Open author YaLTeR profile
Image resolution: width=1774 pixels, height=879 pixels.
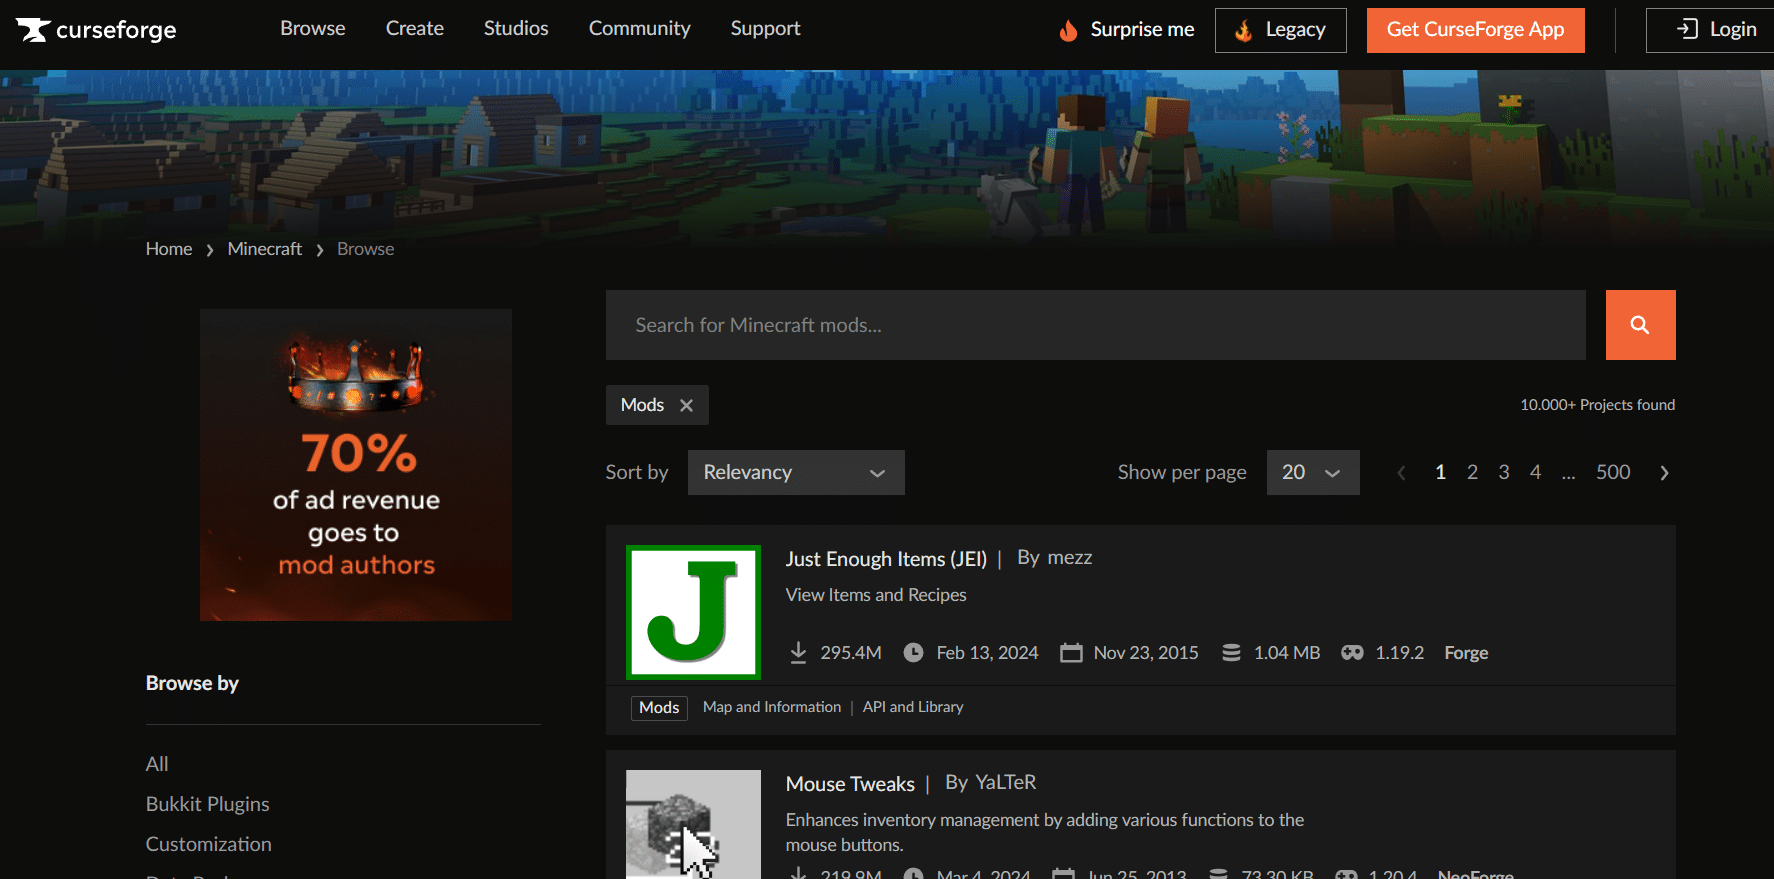pyautogui.click(x=1006, y=783)
